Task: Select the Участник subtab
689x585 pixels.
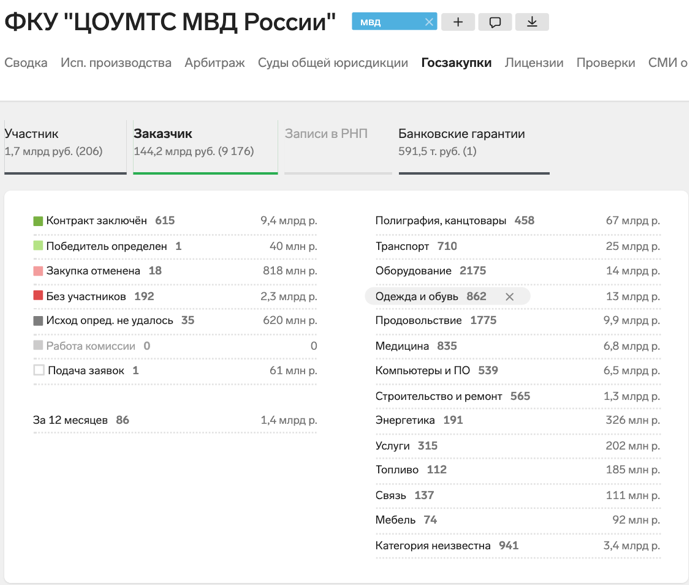Action: coord(65,147)
